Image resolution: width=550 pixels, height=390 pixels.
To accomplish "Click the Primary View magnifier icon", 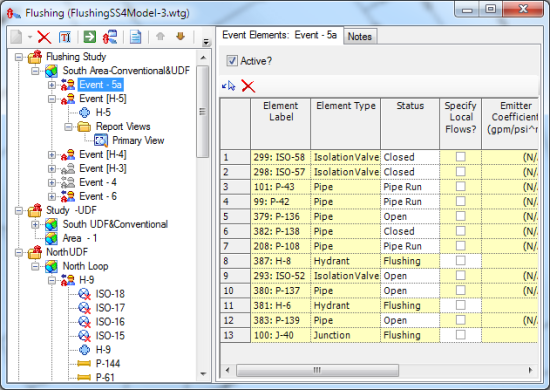I will point(101,141).
